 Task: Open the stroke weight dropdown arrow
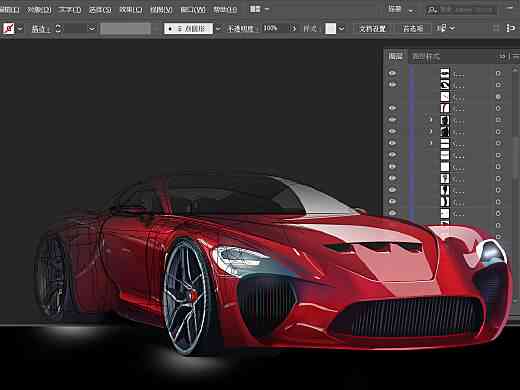92,29
